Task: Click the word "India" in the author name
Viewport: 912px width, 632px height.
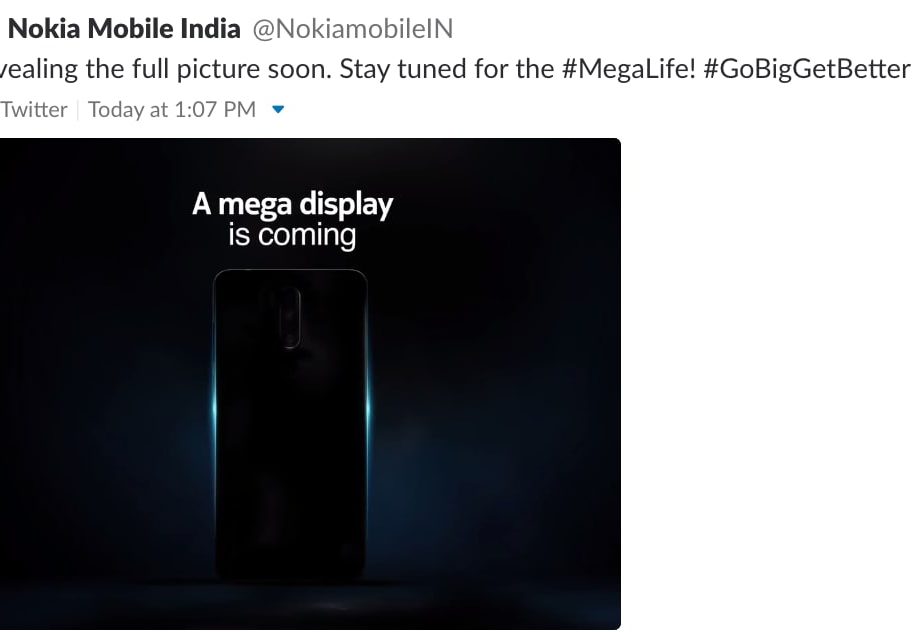Action: click(211, 29)
